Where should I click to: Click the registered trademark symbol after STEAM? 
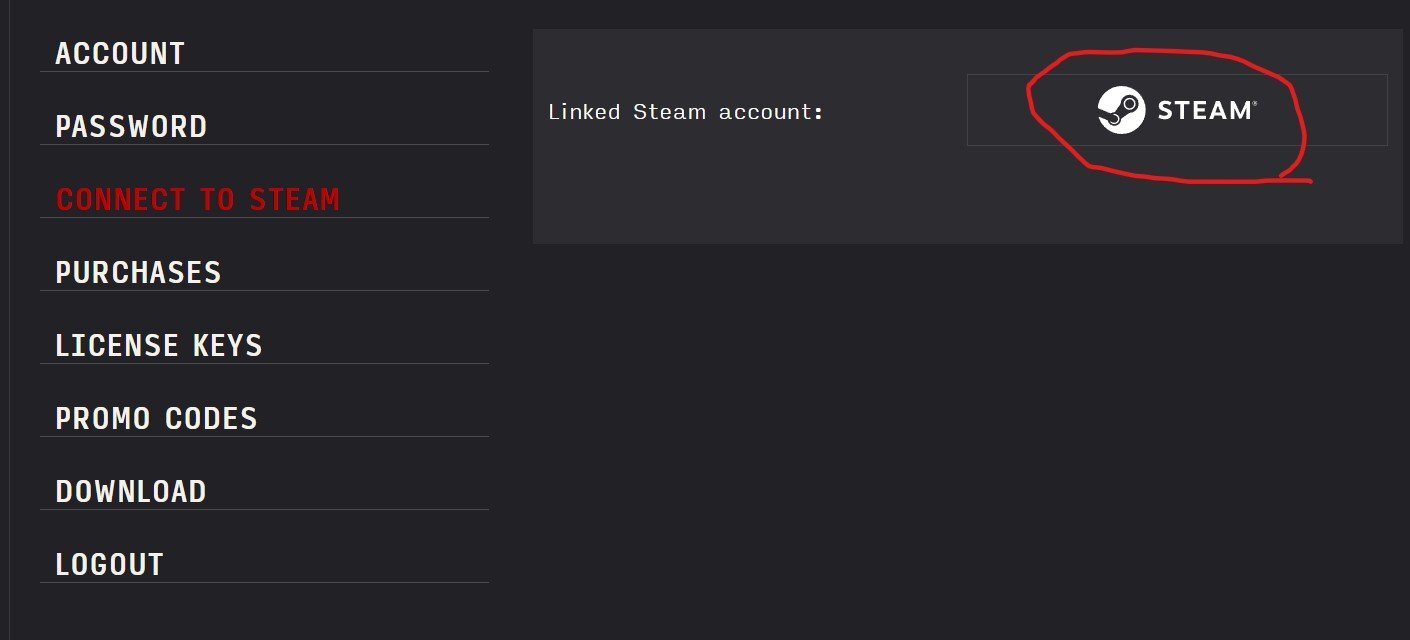[x=1254, y=103]
